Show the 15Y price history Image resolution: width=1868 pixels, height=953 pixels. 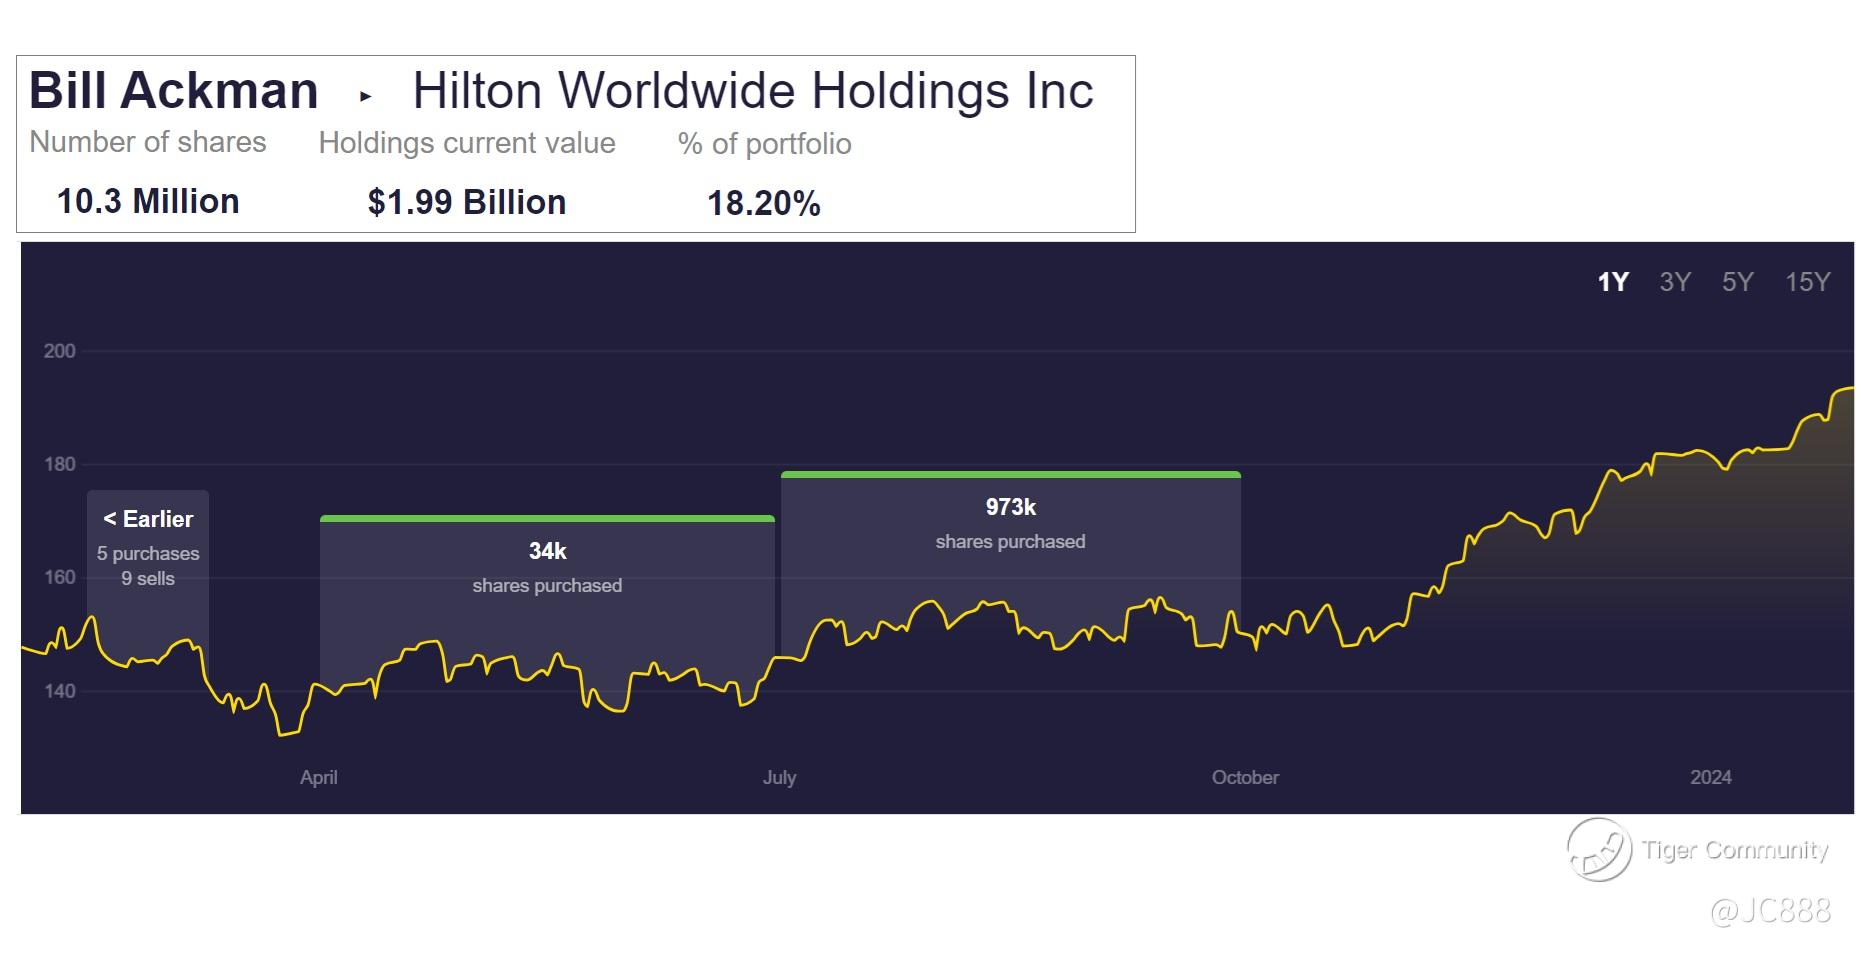(1807, 282)
